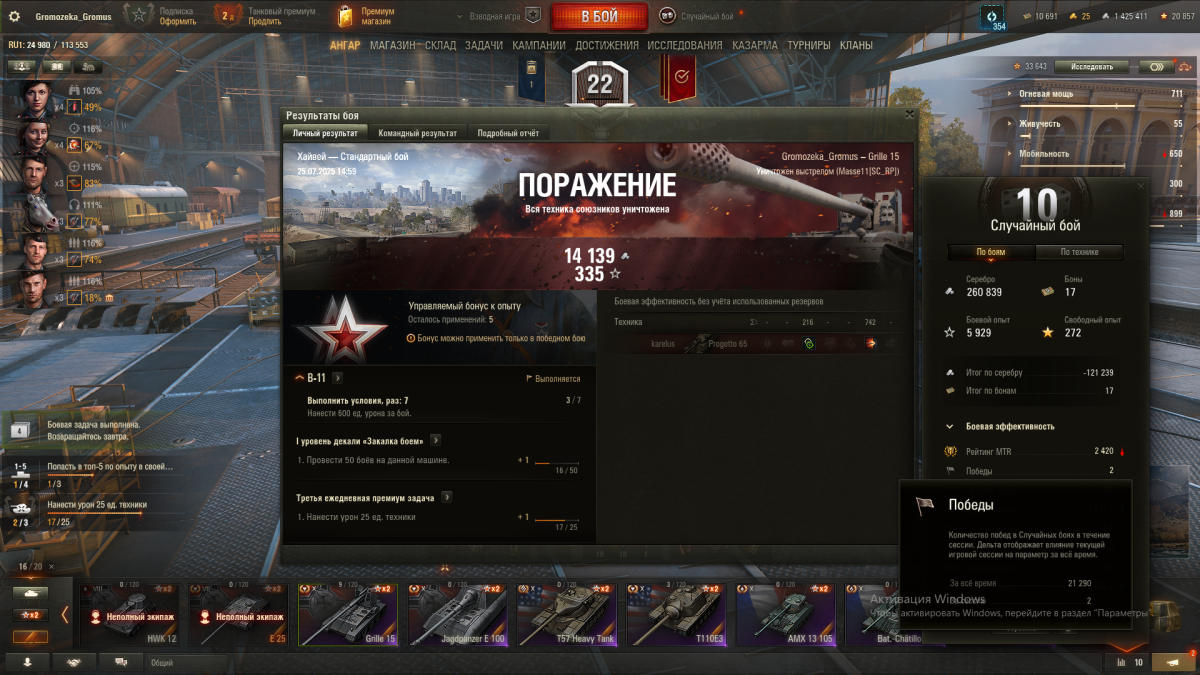Click the platoon shield icon
This screenshot has height=675, width=1200.
click(x=533, y=16)
